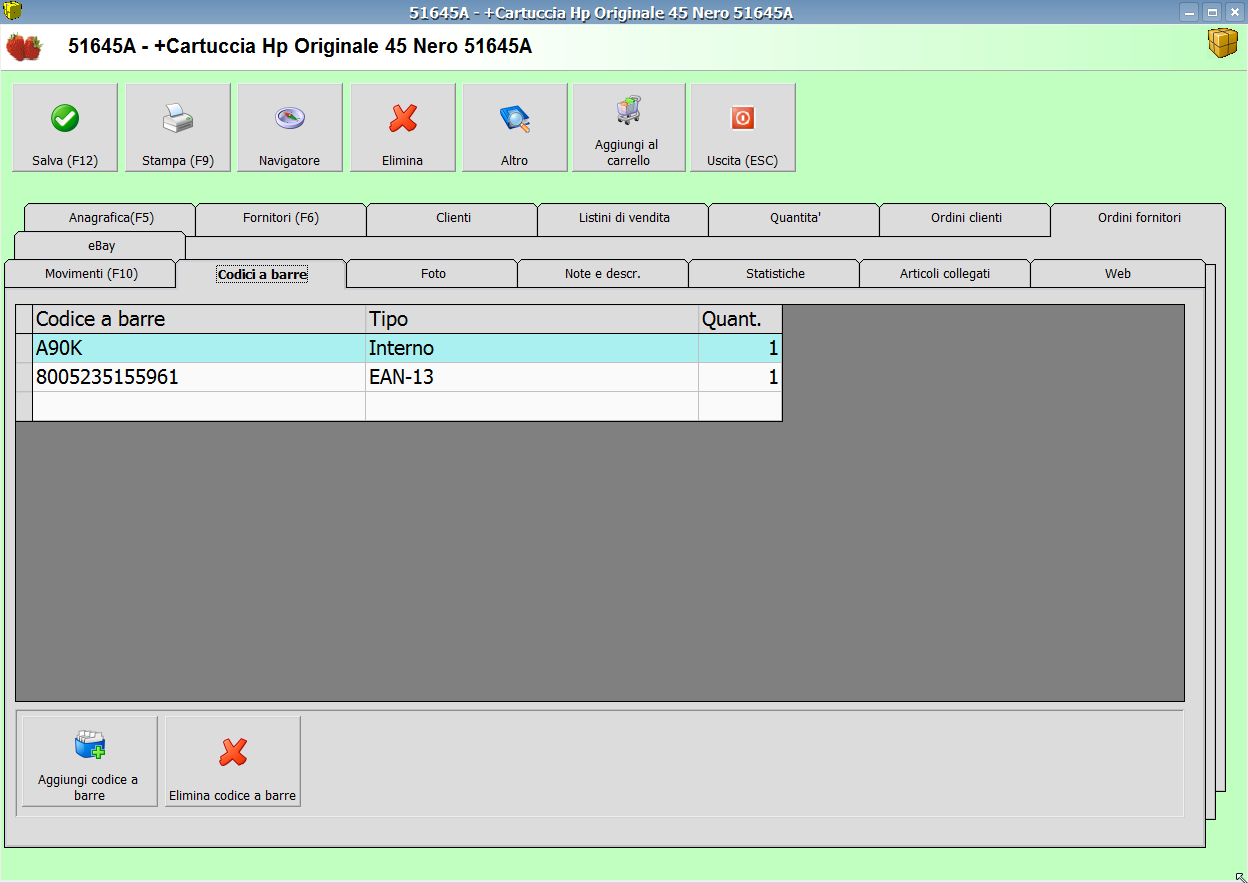Click the Tipo column header

pyautogui.click(x=532, y=319)
